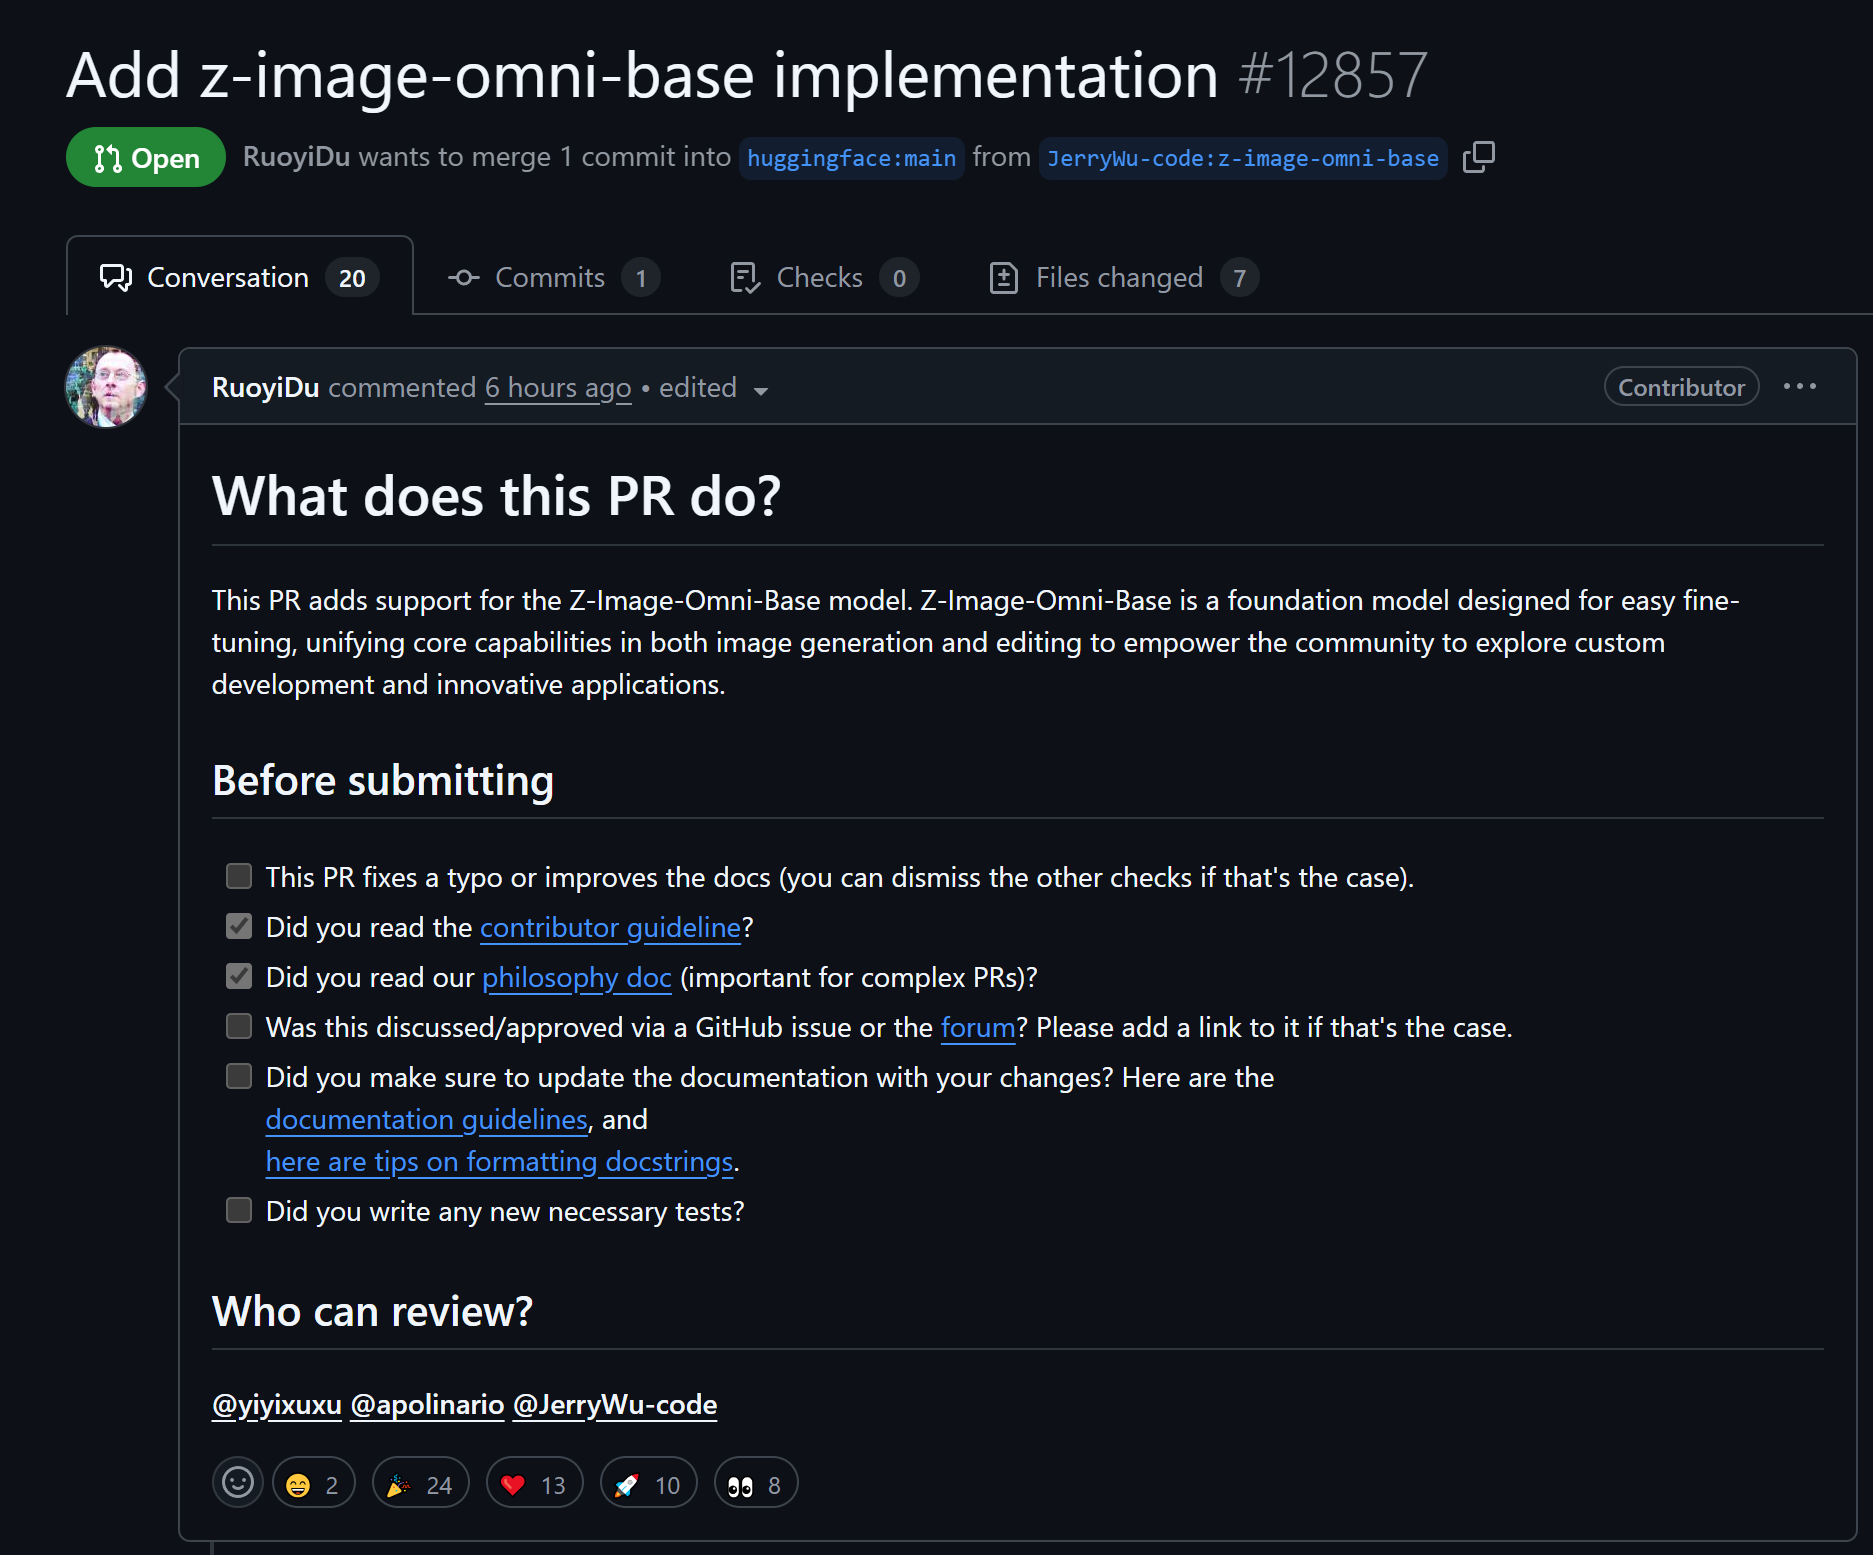1873x1555 pixels.
Task: Open the @apolinario mention
Action: point(427,1405)
